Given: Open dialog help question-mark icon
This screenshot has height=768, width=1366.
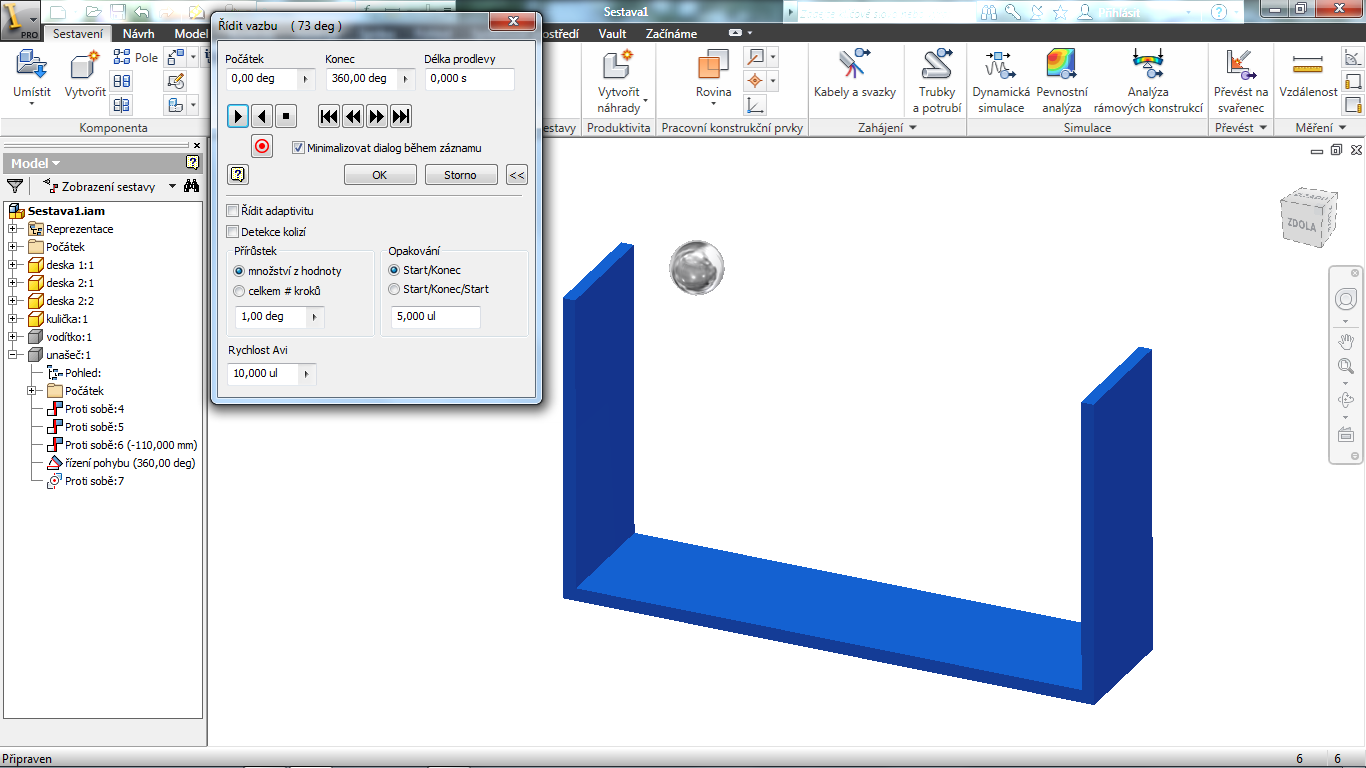Looking at the screenshot, I should click(x=238, y=175).
